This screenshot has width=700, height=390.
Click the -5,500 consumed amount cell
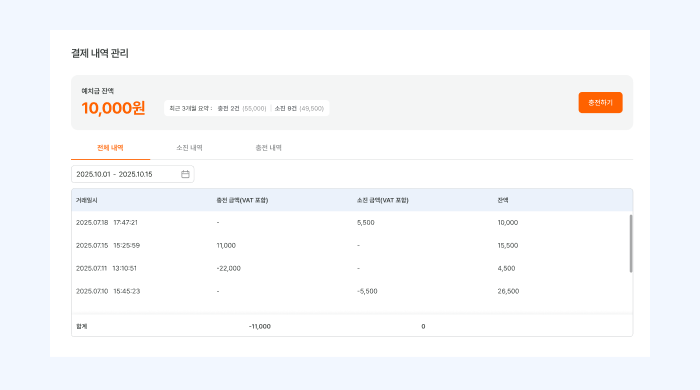click(367, 291)
